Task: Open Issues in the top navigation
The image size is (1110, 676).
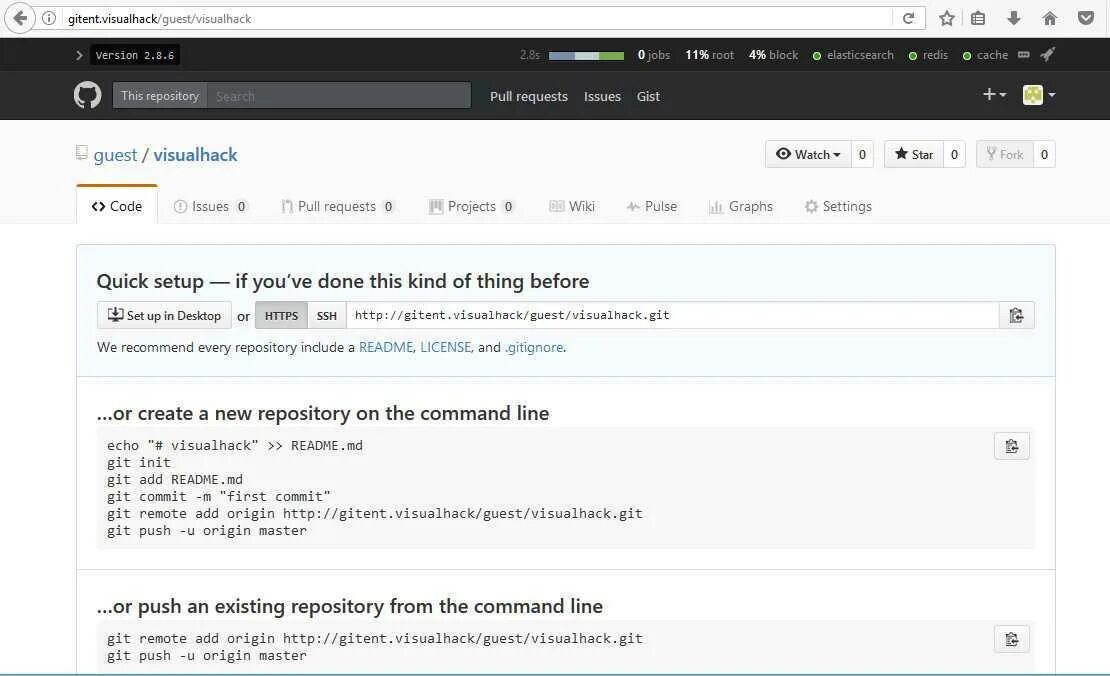Action: tap(602, 96)
